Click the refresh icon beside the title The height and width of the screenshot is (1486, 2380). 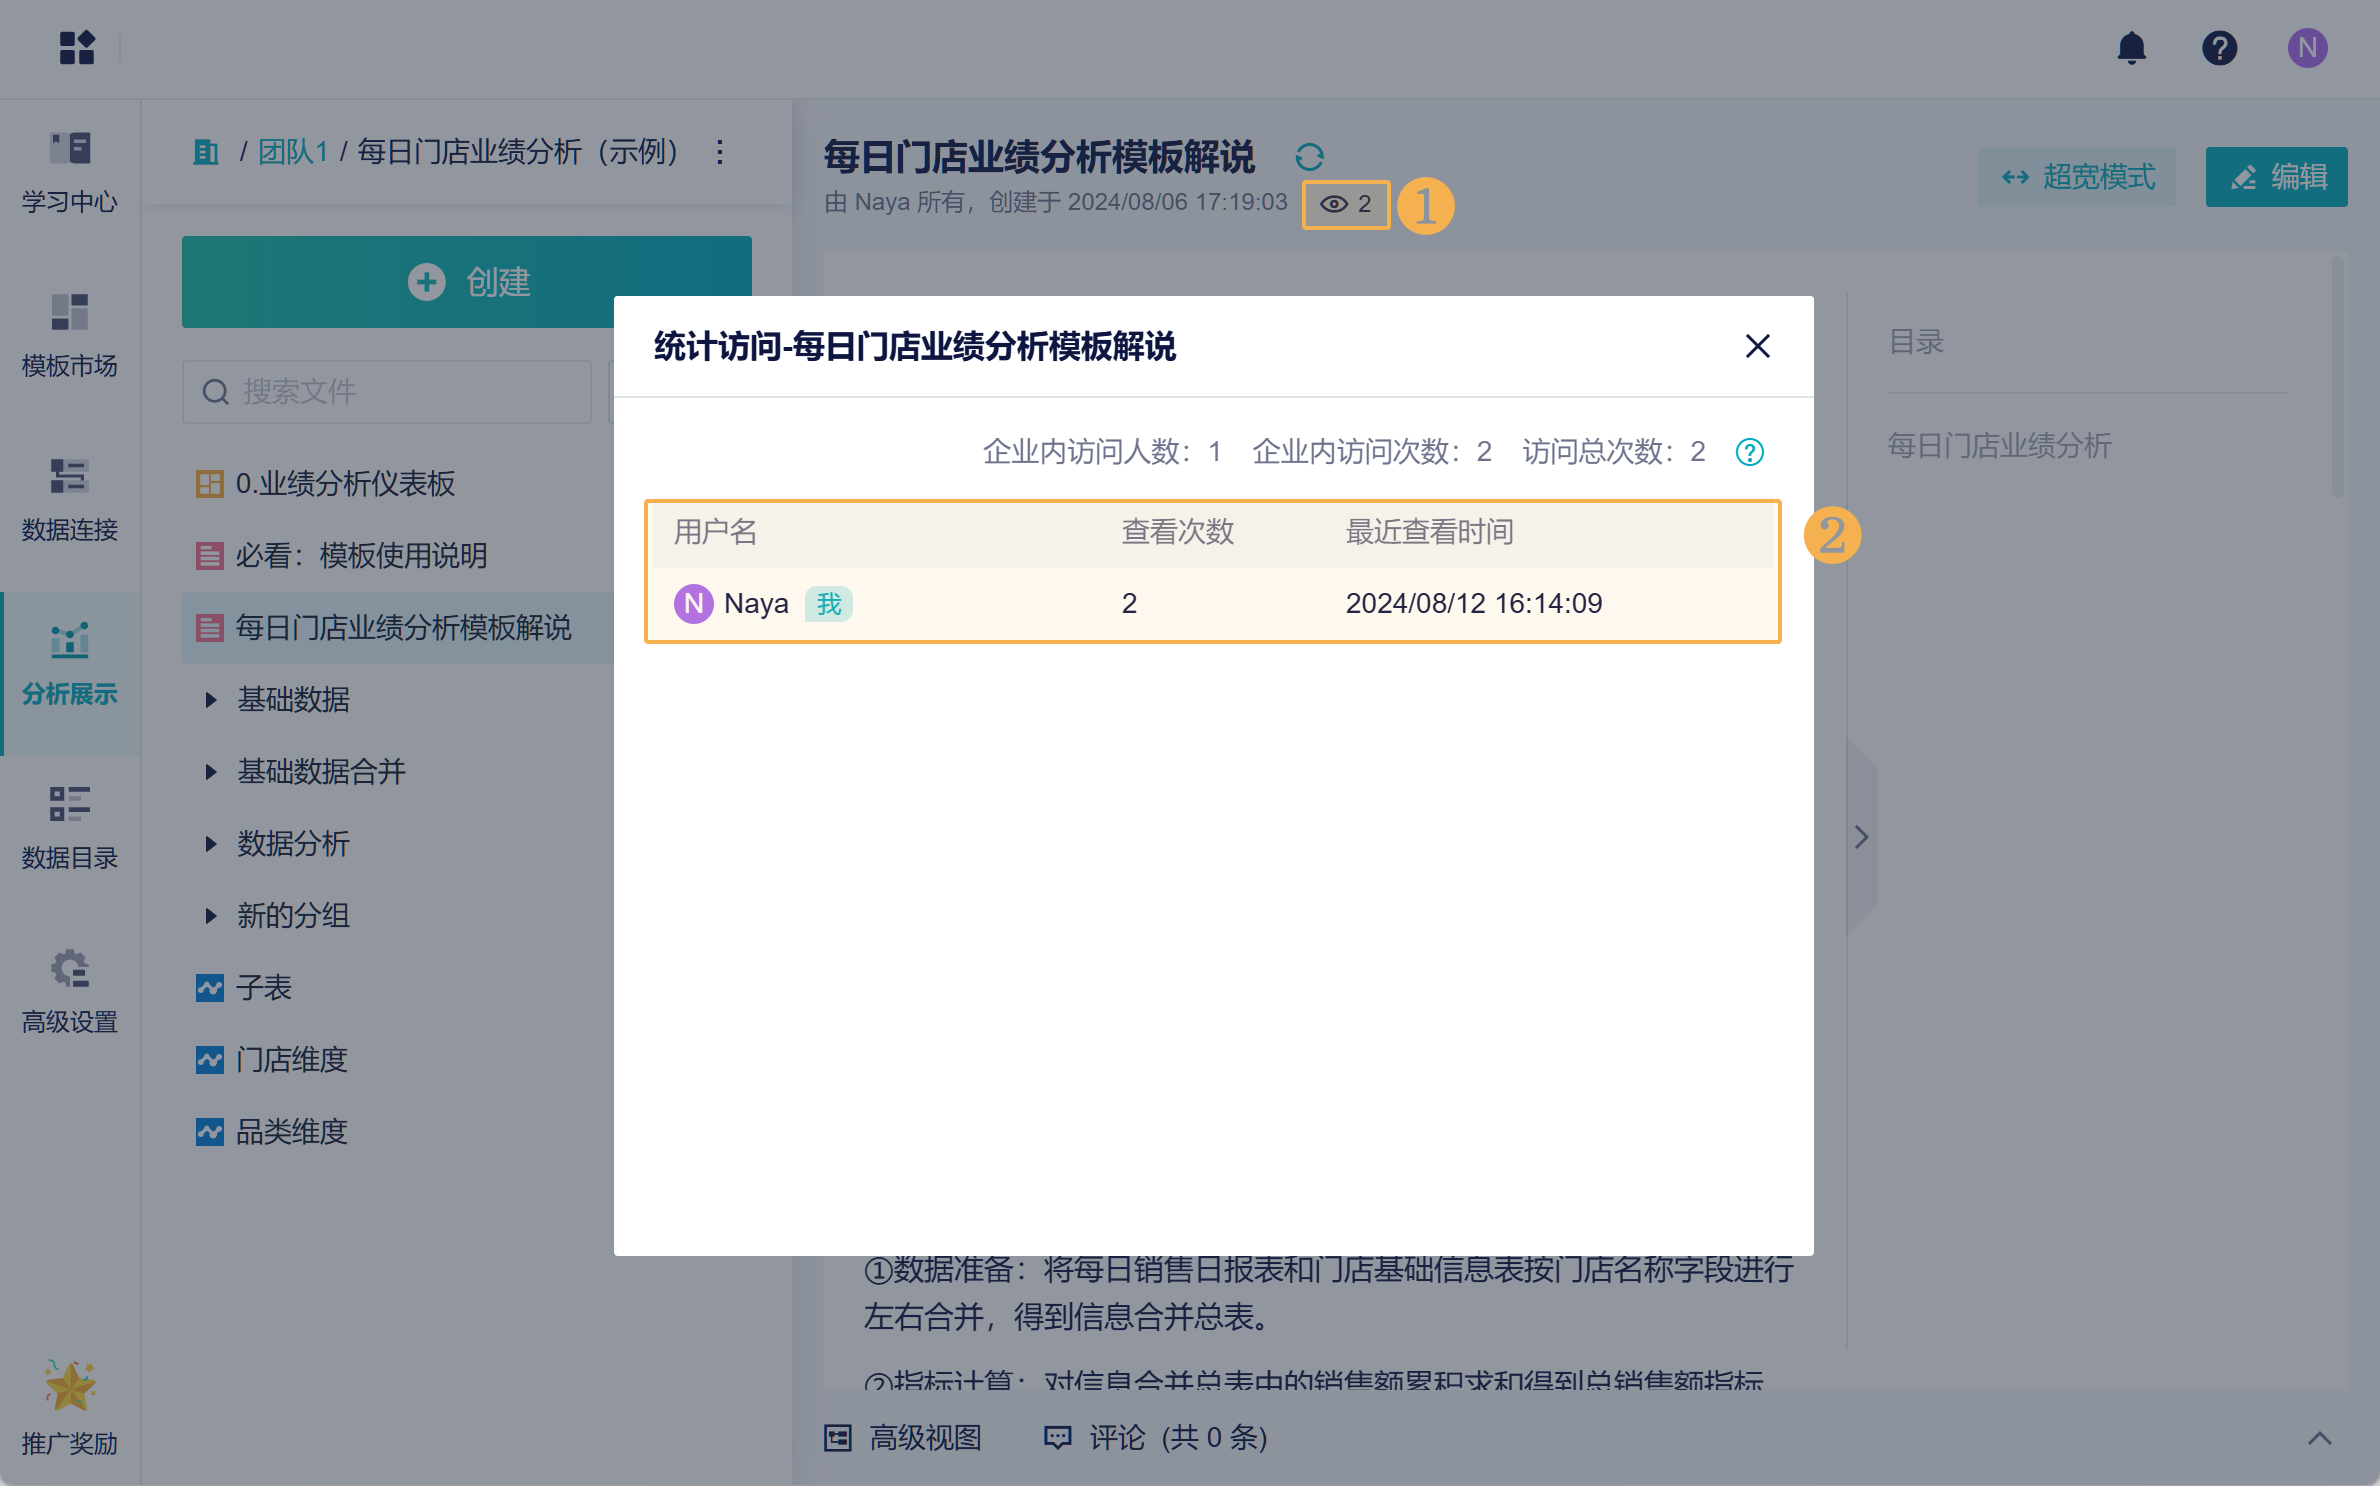pyautogui.click(x=1309, y=157)
